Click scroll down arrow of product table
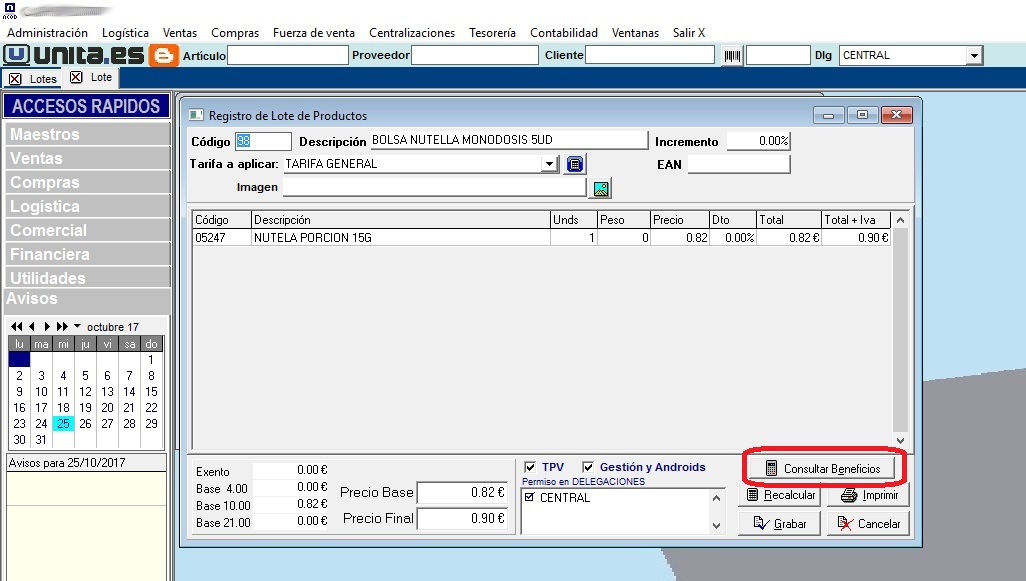 tap(900, 440)
